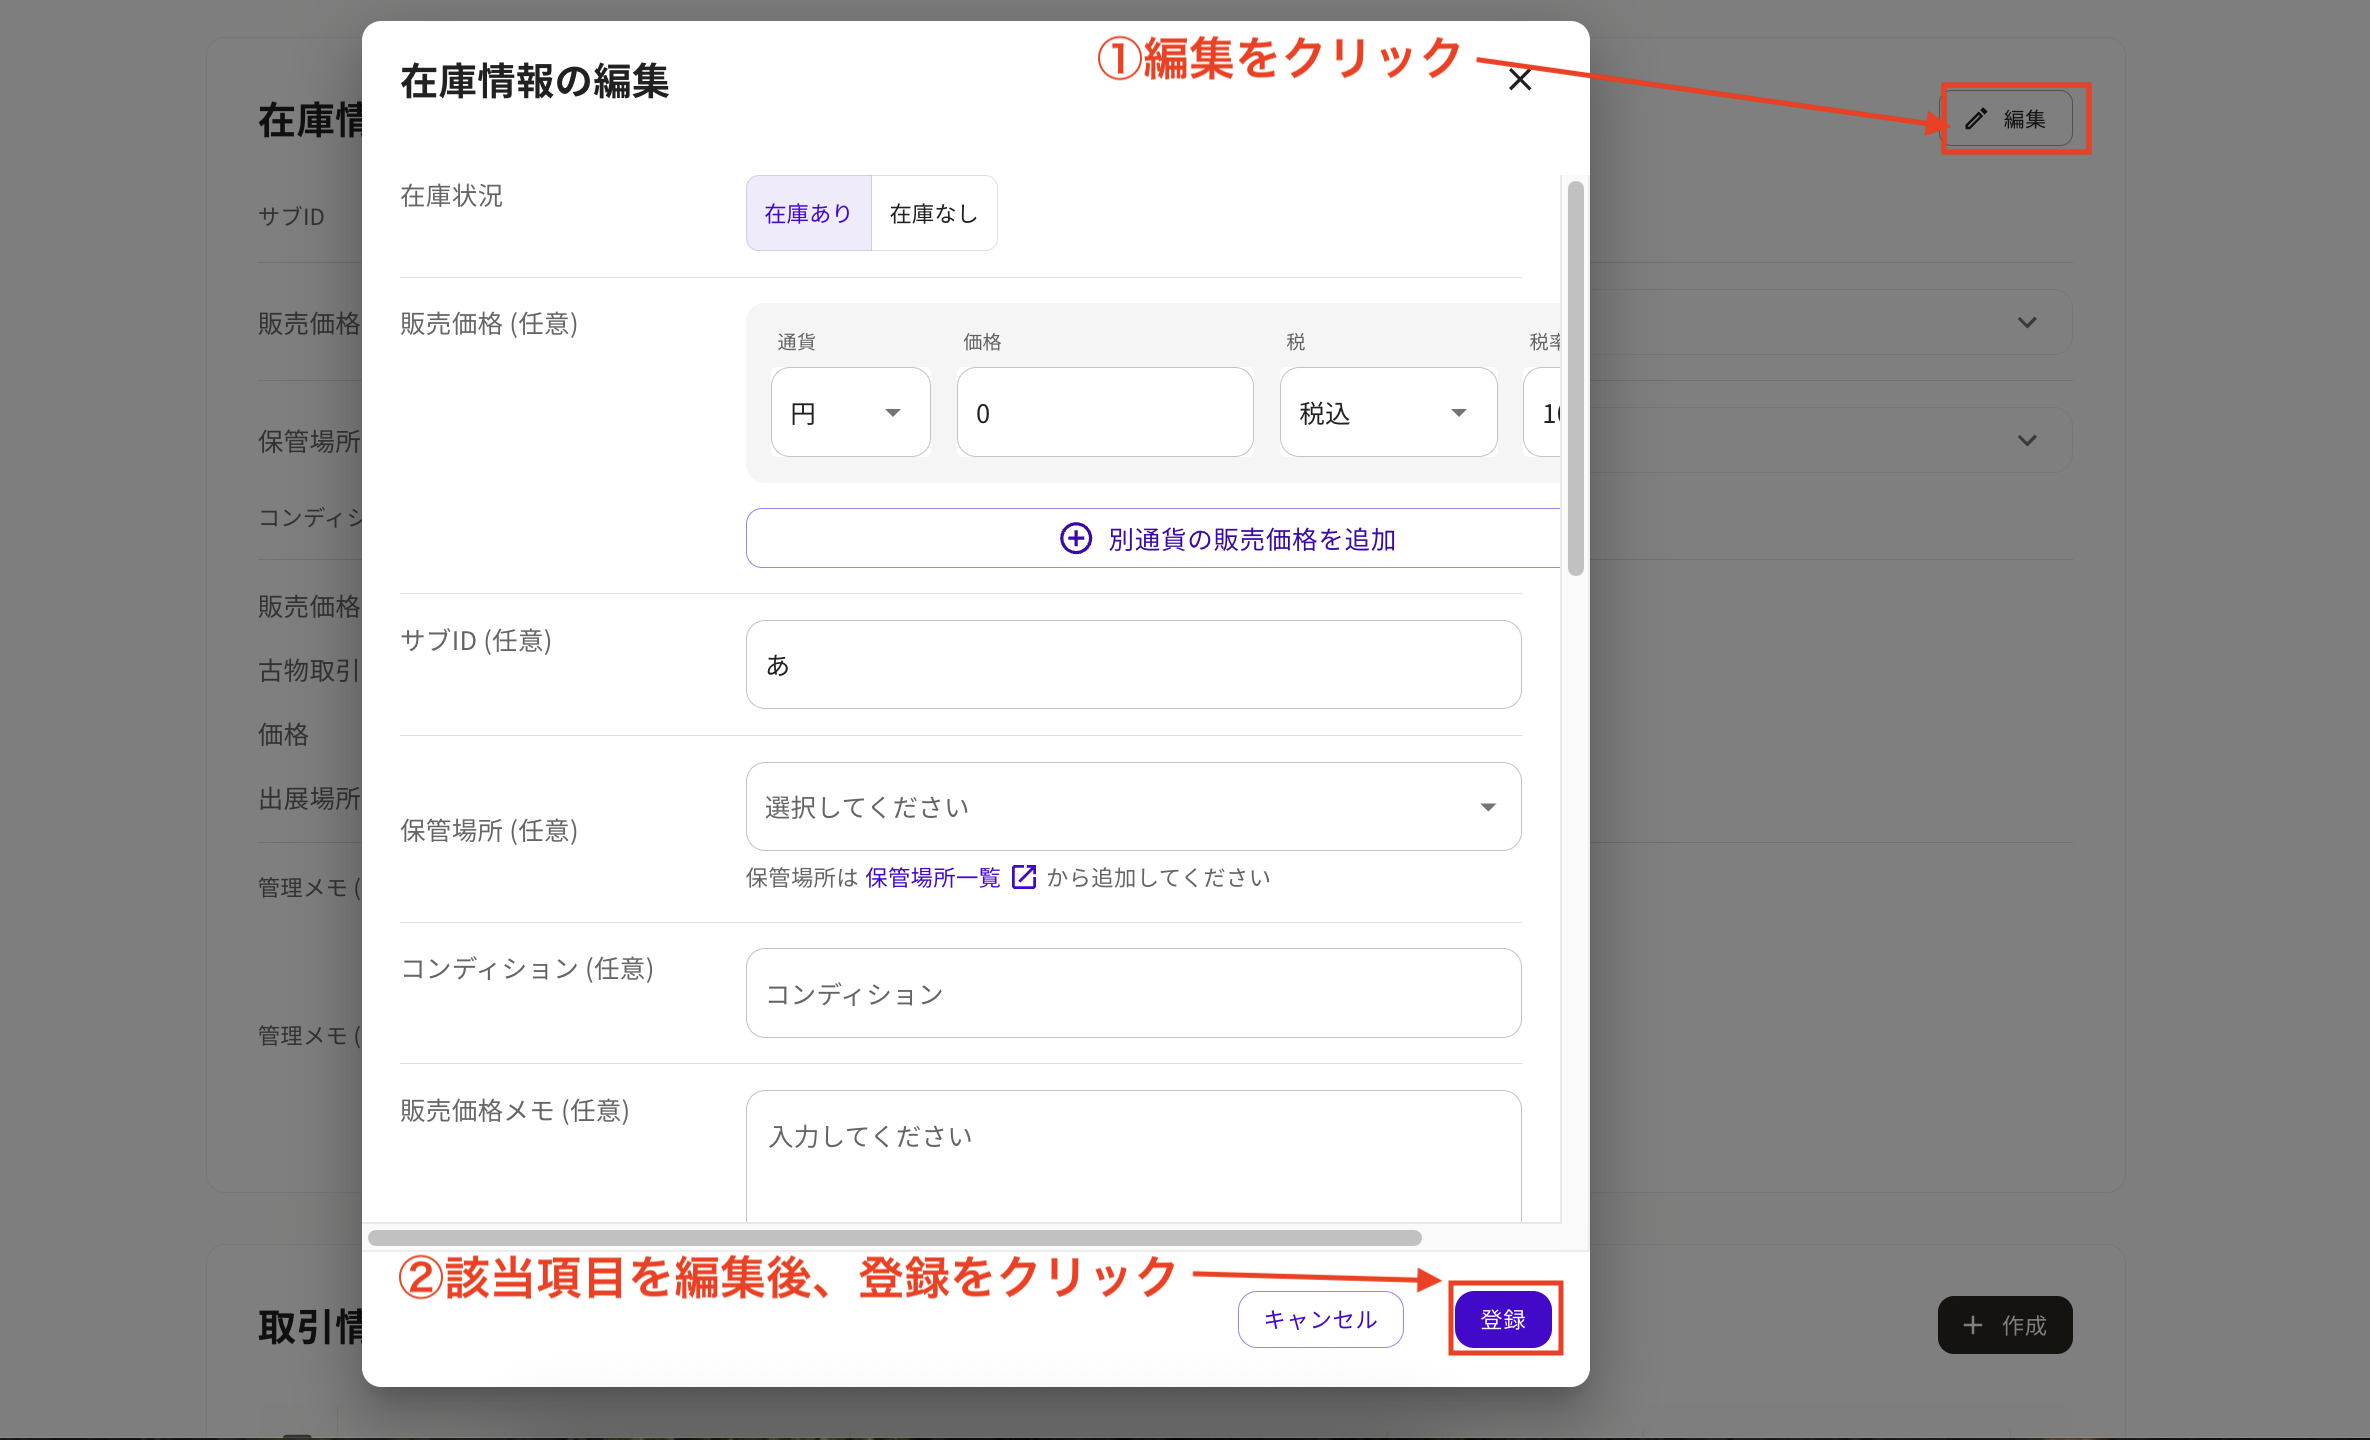The width and height of the screenshot is (2370, 1440).
Task: Click the 登録 button to register changes
Action: click(1503, 1319)
